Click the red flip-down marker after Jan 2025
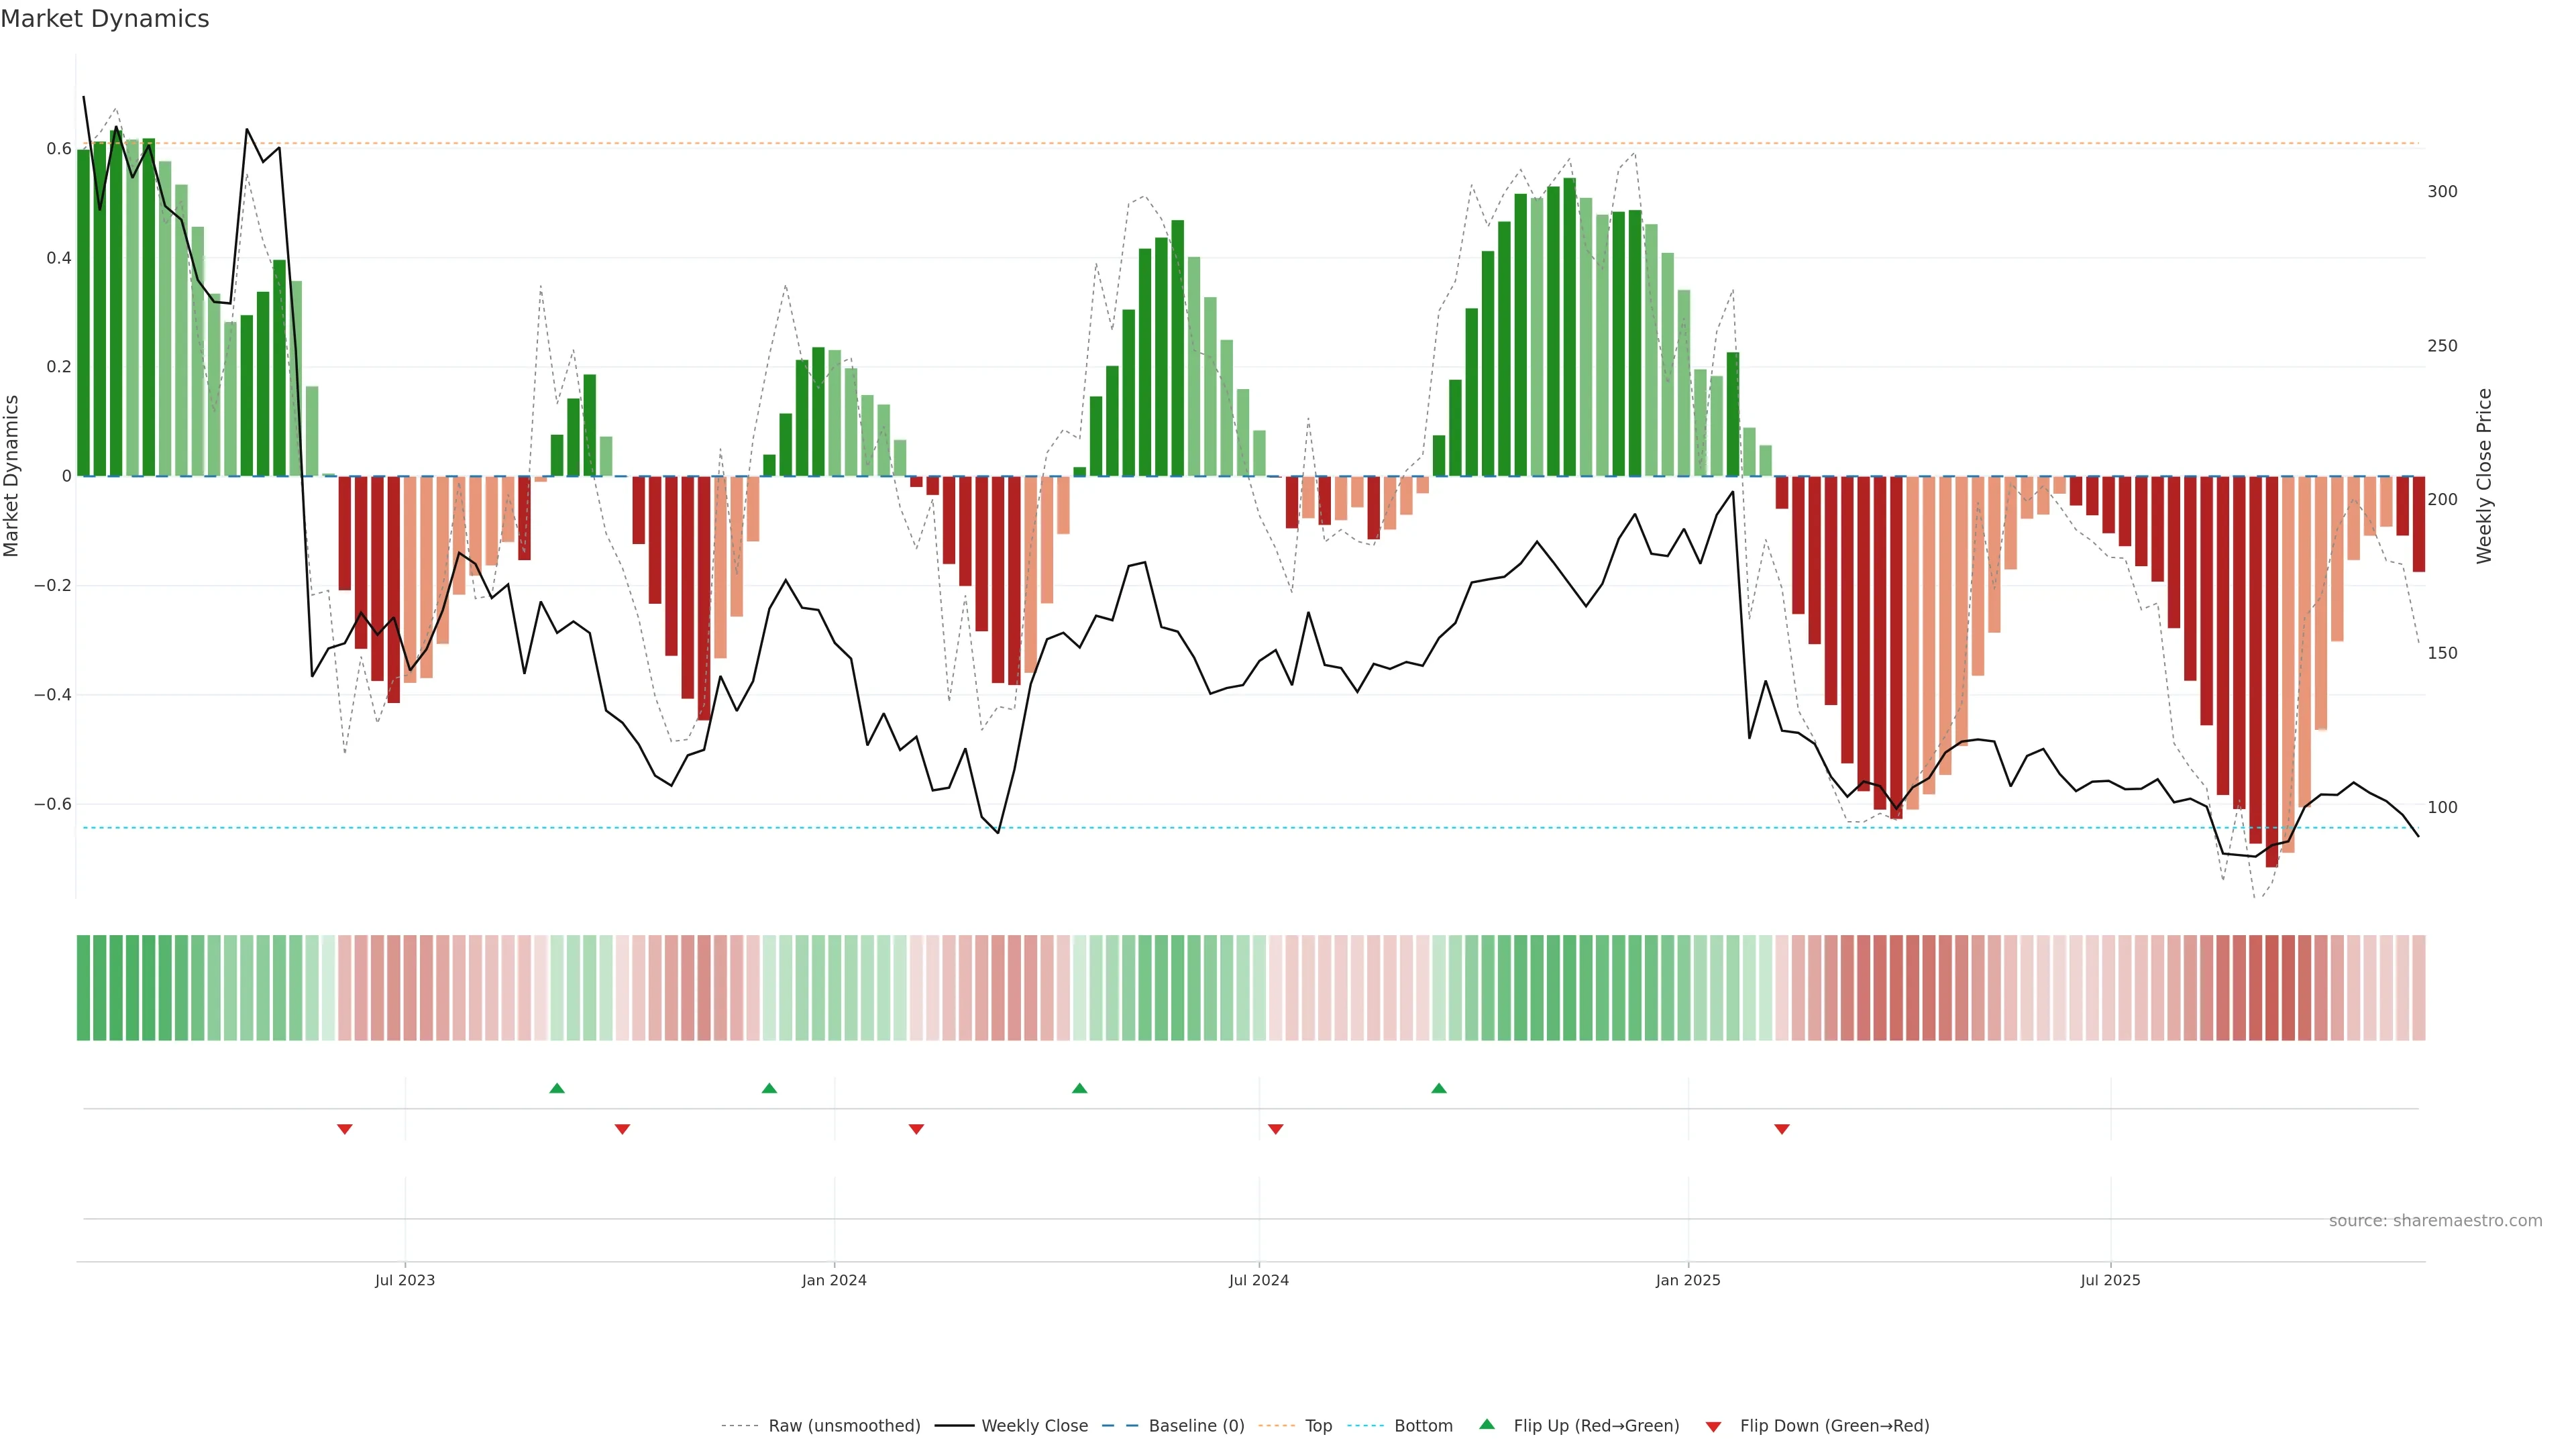Image resolution: width=2576 pixels, height=1449 pixels. (x=1781, y=1129)
